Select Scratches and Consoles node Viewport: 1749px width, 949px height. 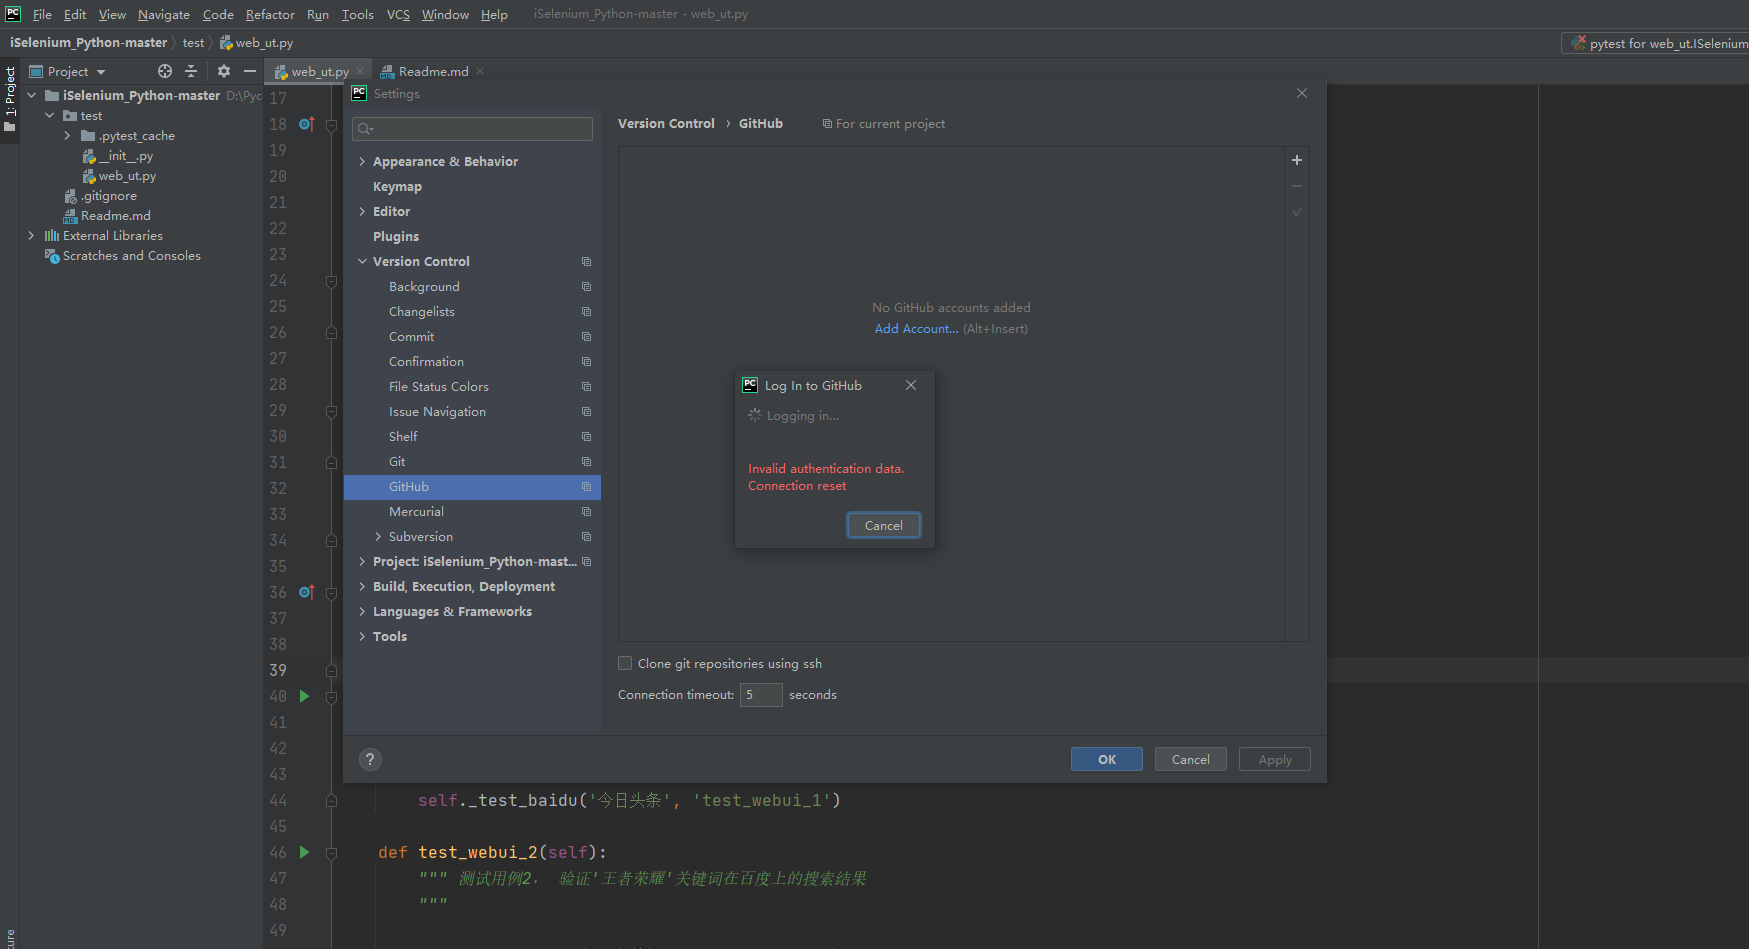pyautogui.click(x=131, y=256)
